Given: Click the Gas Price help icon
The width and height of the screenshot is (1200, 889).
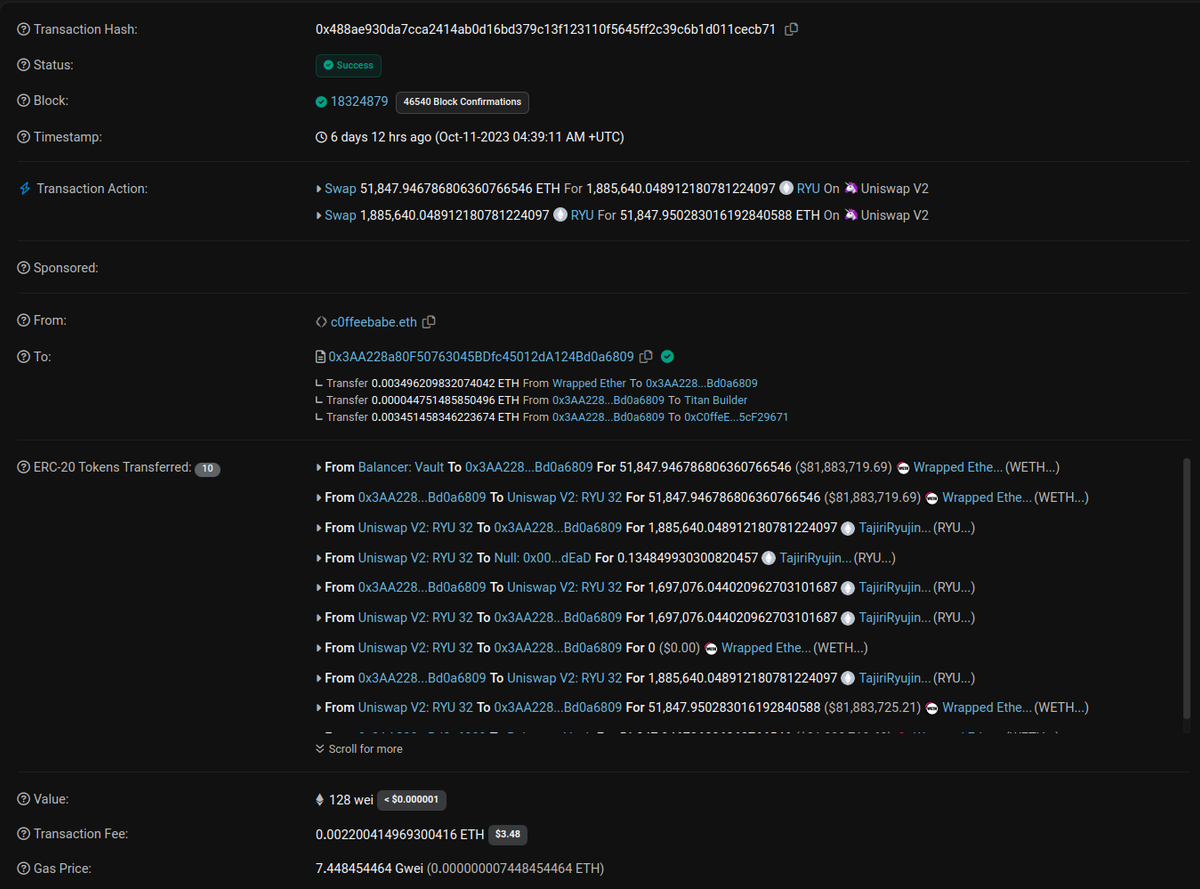Looking at the screenshot, I should tap(24, 868).
